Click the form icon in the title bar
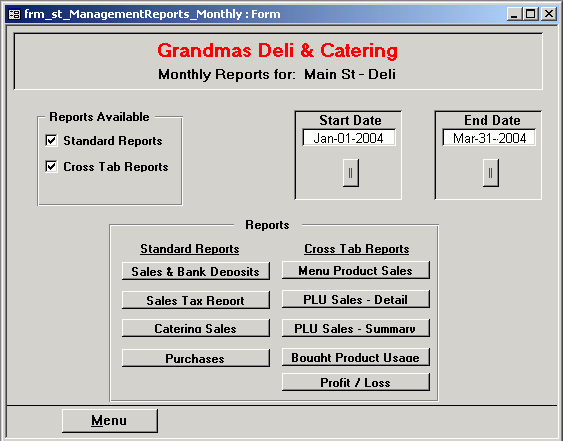 coord(14,14)
